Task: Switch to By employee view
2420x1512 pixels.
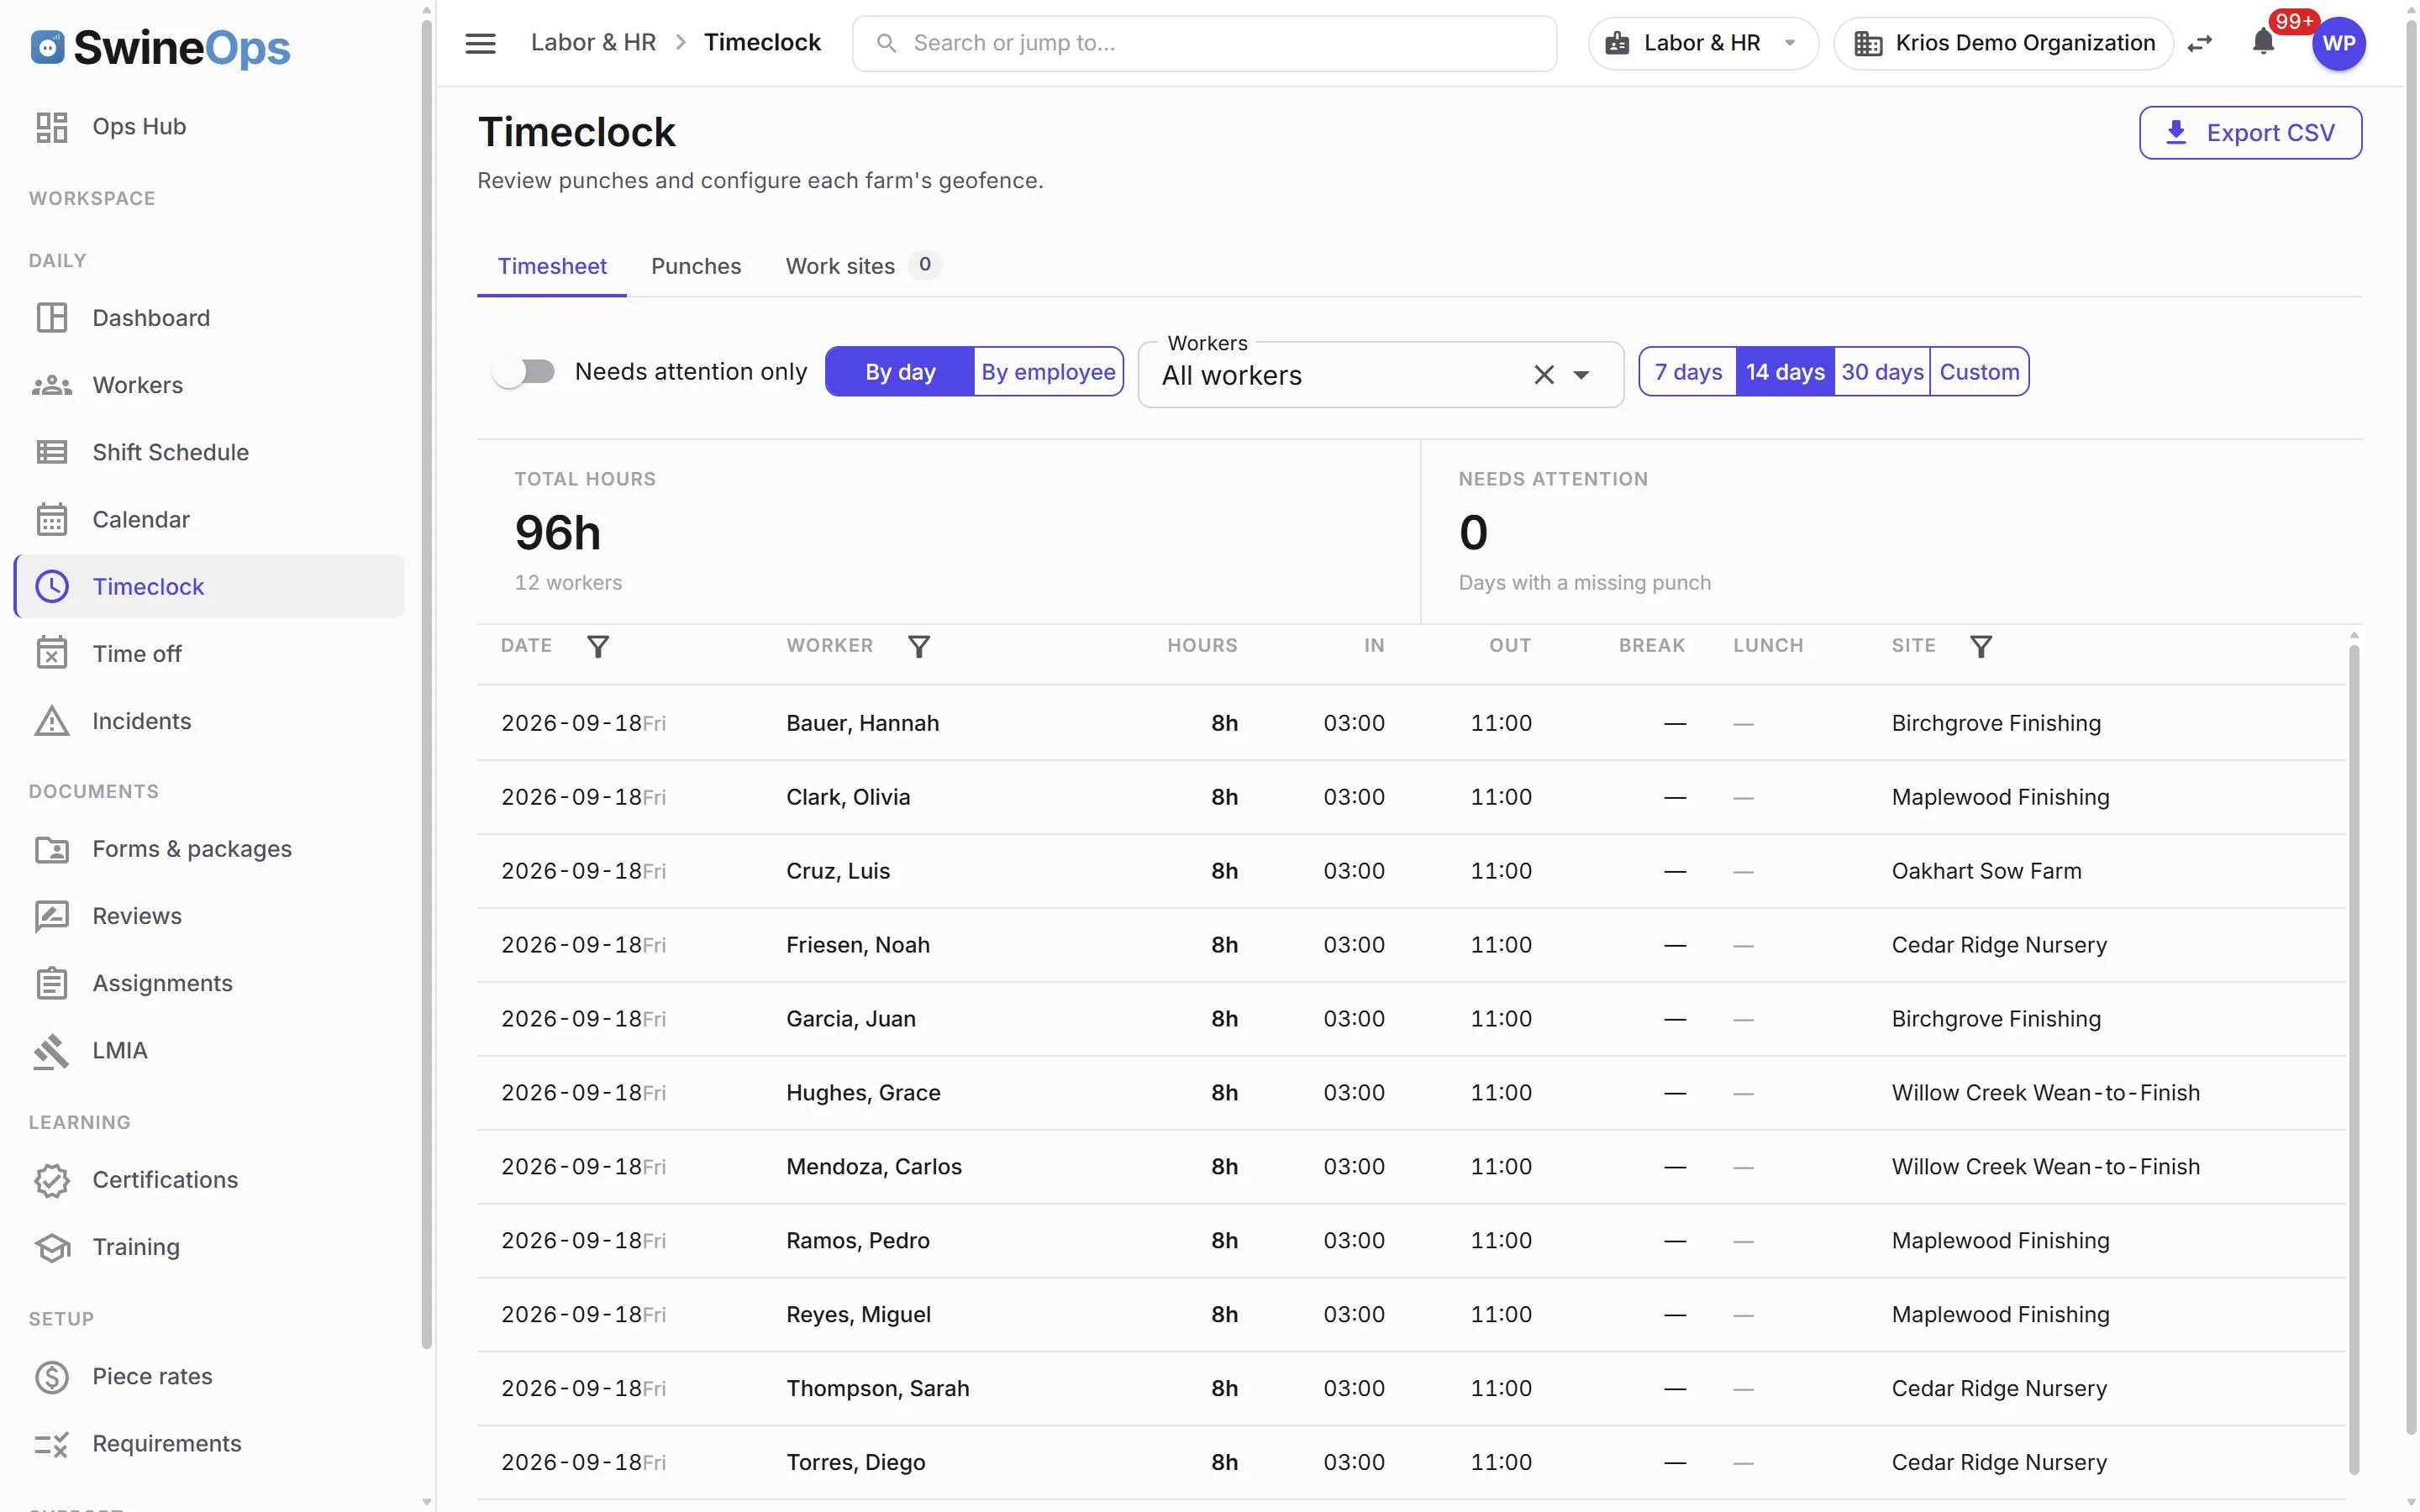Action: pos(1048,372)
